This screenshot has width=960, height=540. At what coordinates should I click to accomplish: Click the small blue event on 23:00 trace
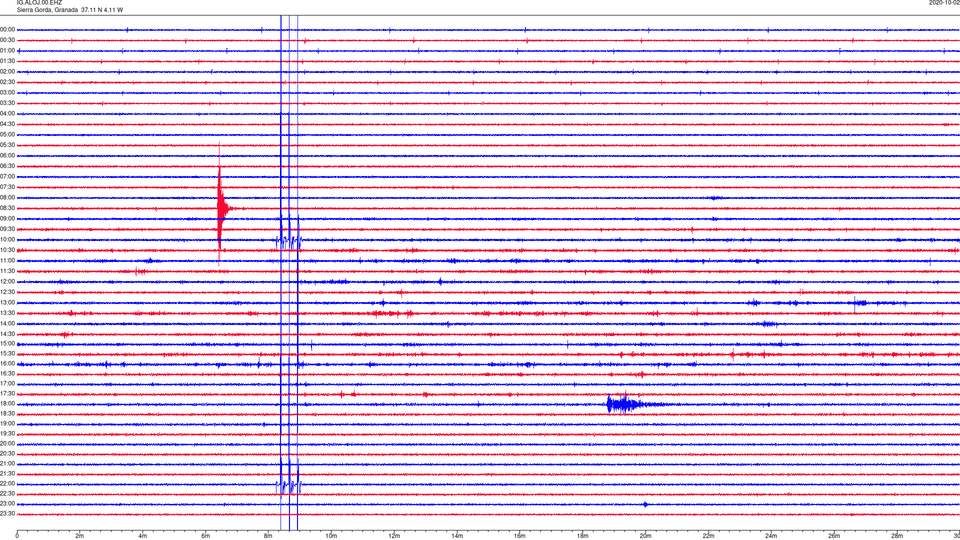(x=645, y=504)
